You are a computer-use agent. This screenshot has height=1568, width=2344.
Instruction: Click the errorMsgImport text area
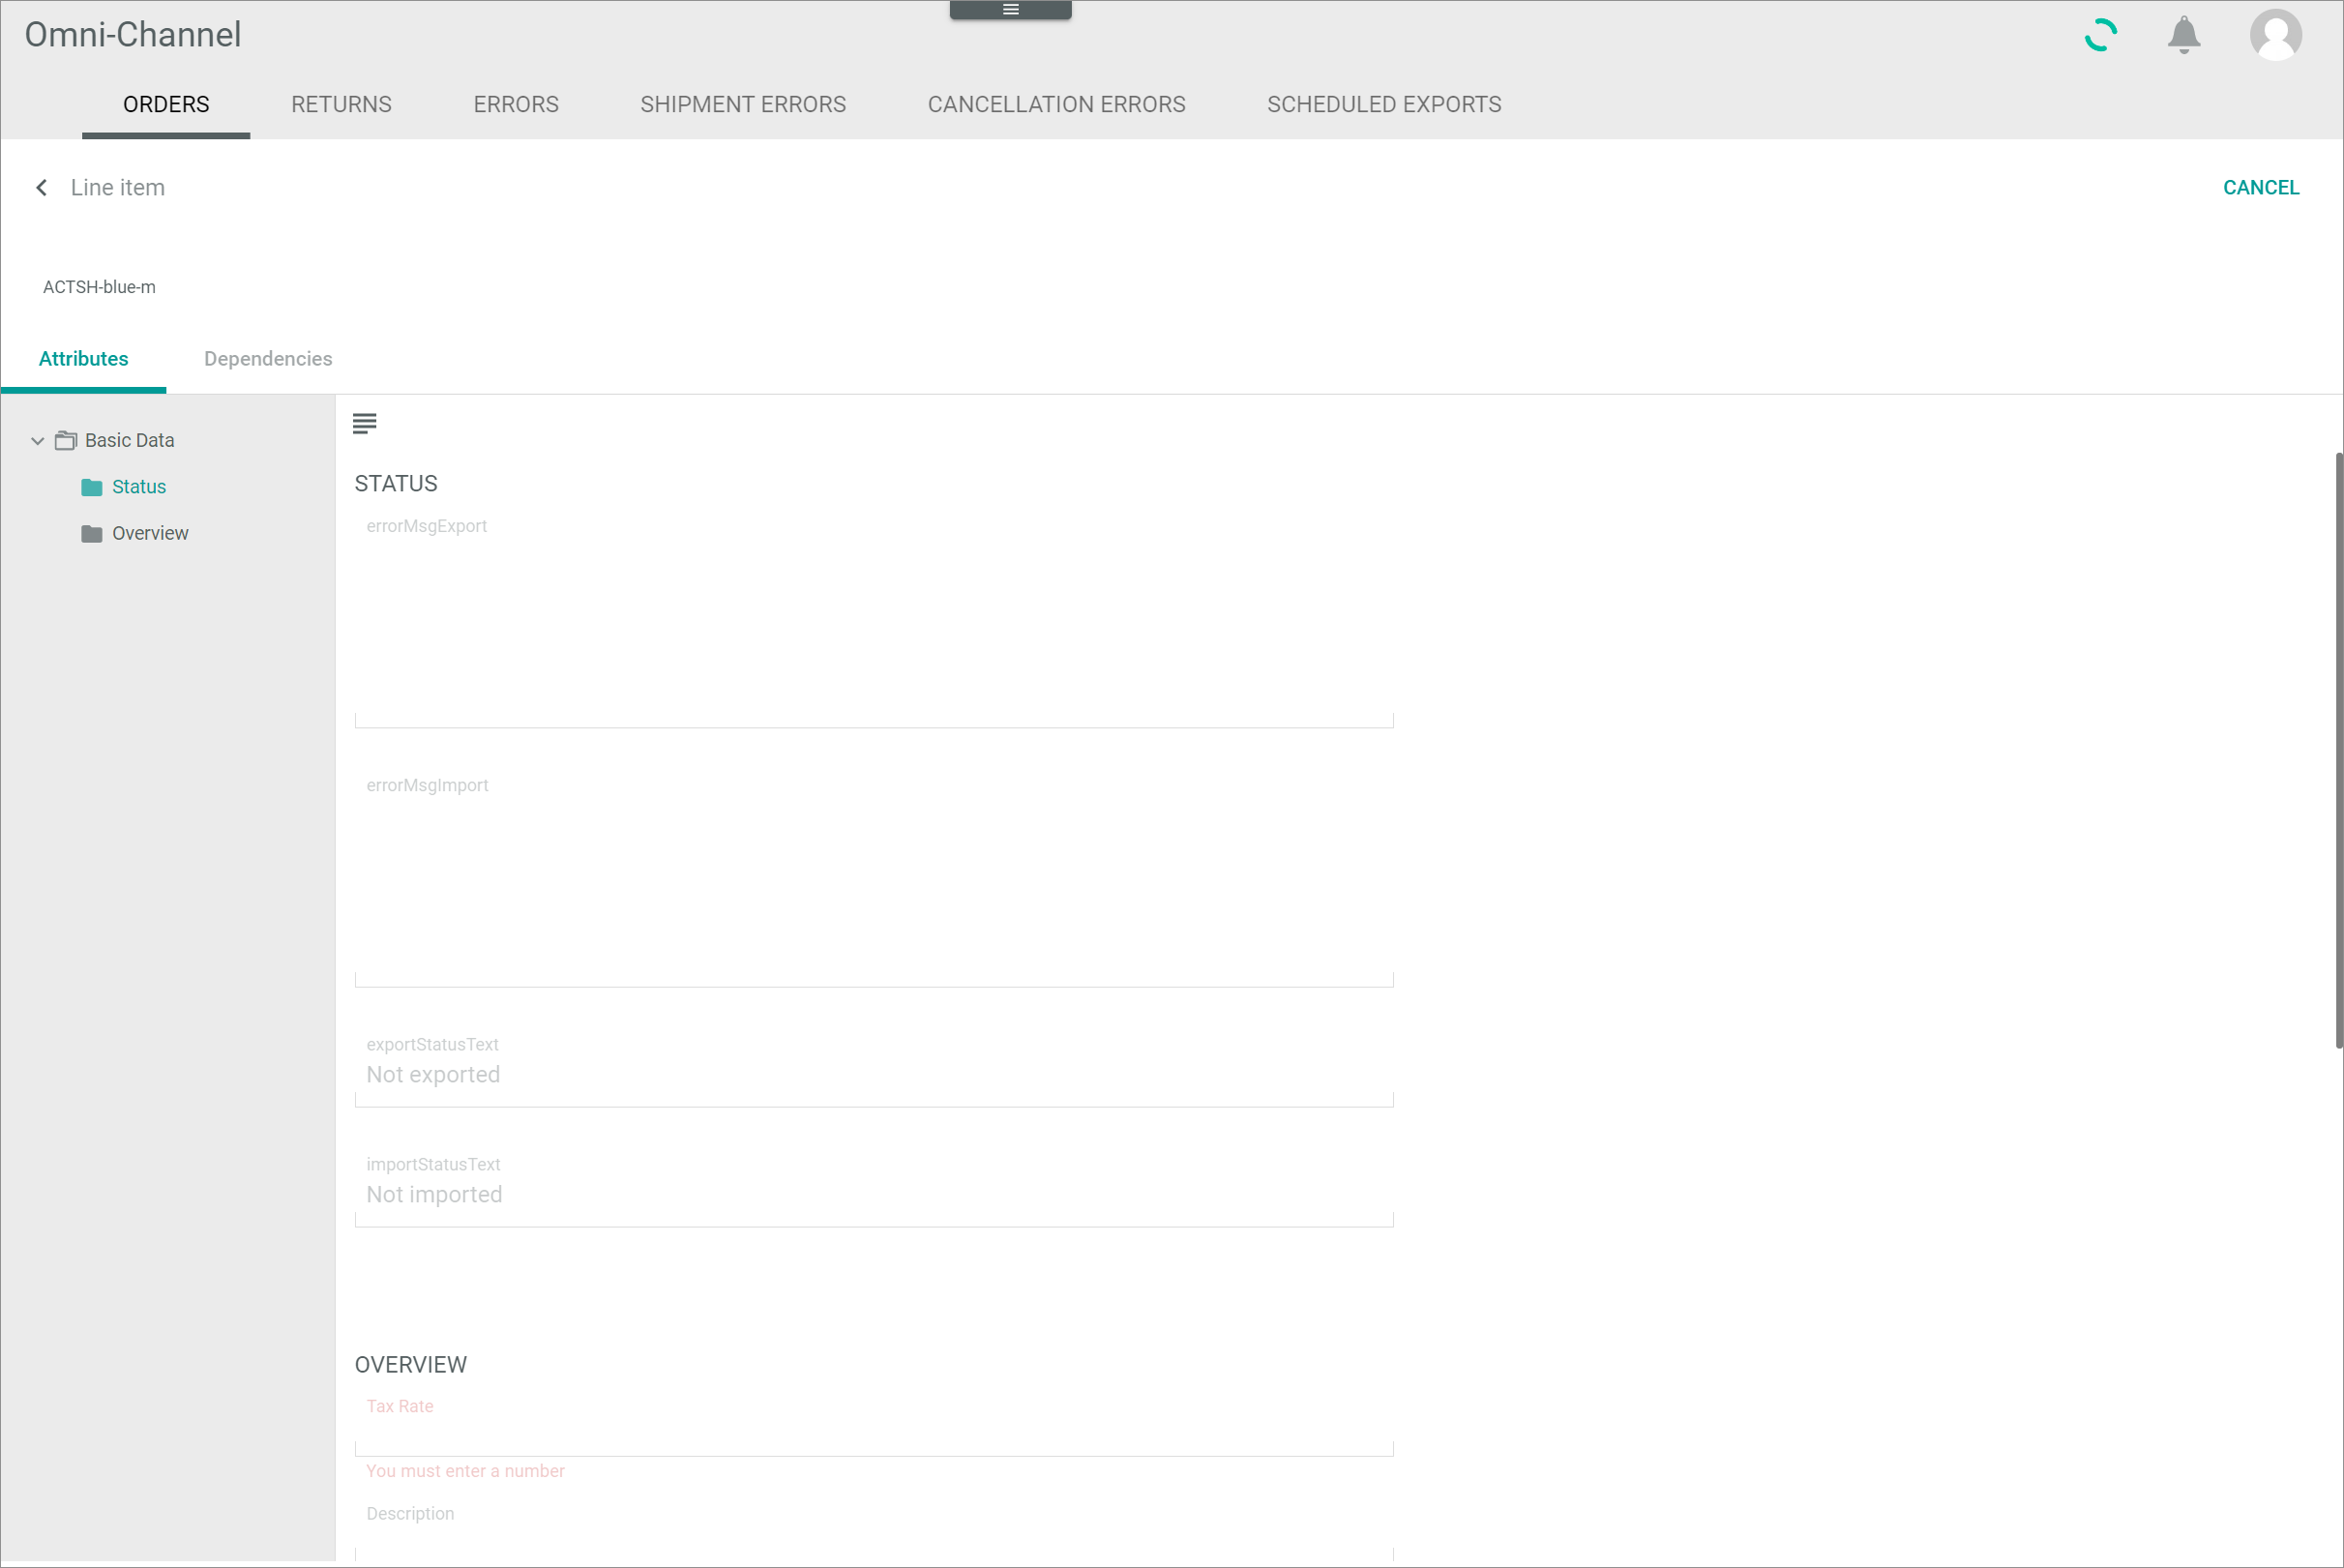coord(874,880)
